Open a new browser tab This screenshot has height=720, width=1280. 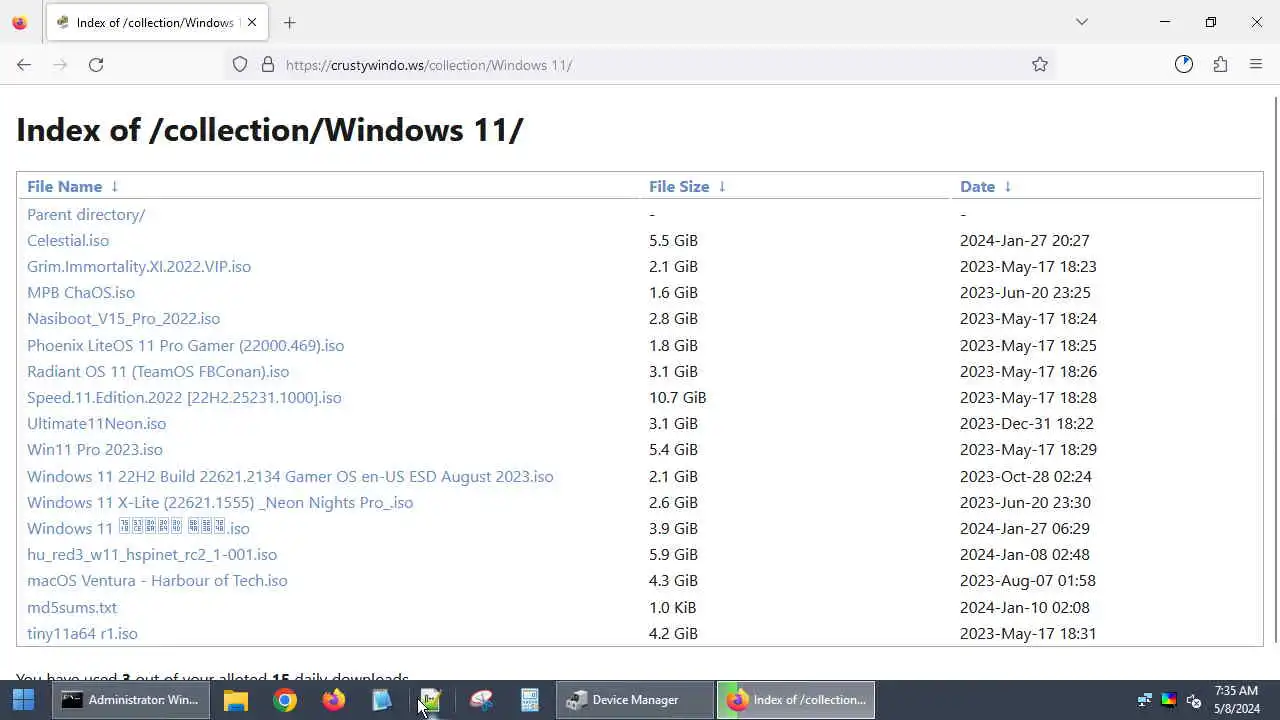pos(289,22)
